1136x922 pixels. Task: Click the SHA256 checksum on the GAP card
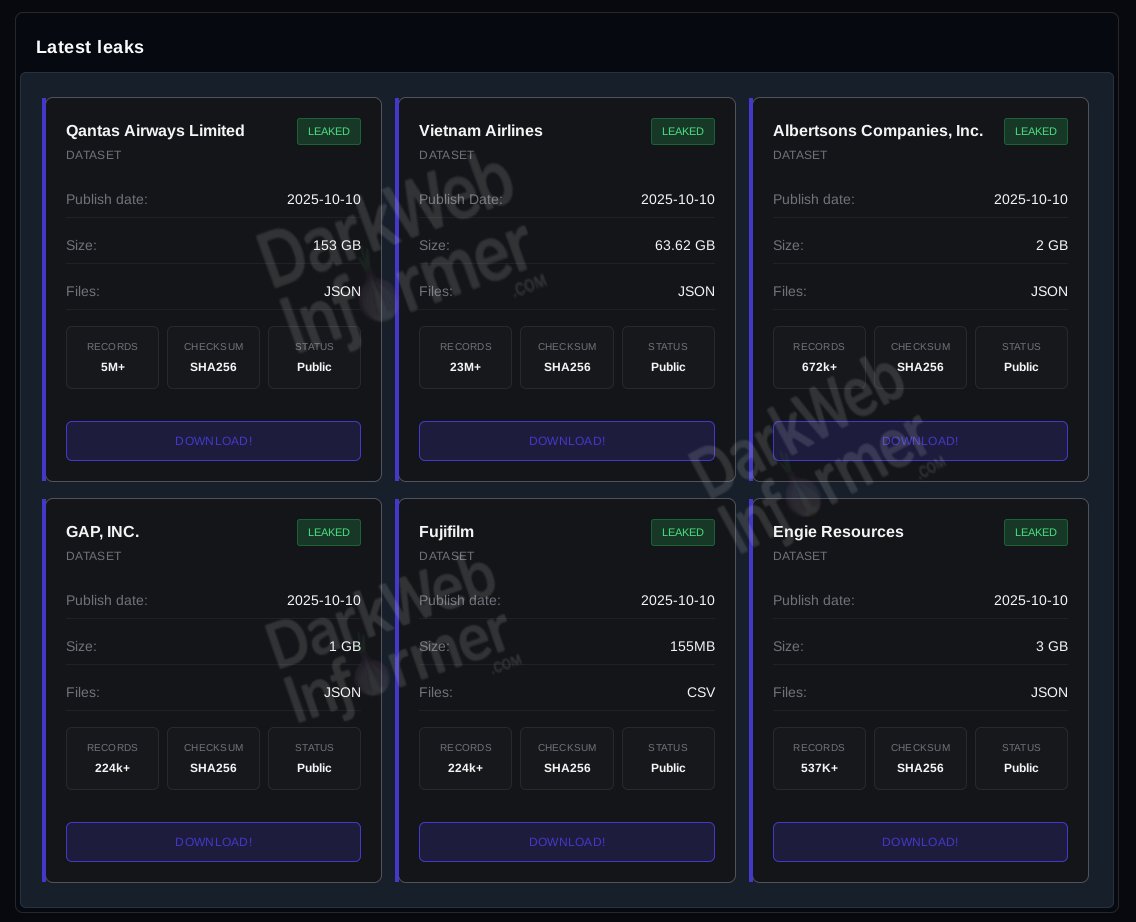tap(213, 758)
